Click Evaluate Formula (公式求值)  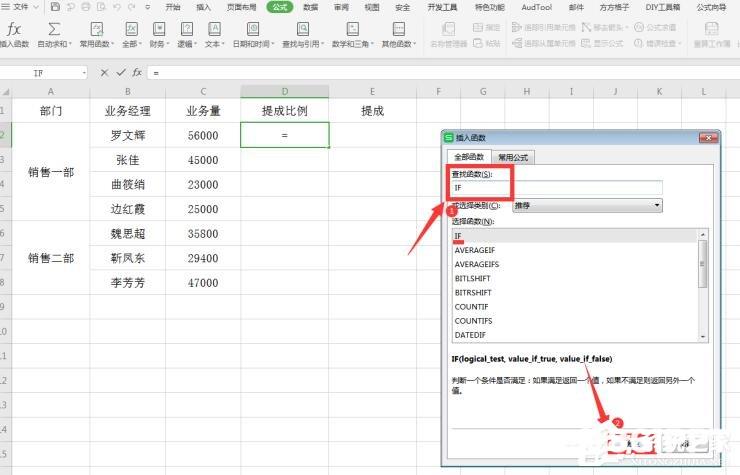pyautogui.click(x=655, y=27)
